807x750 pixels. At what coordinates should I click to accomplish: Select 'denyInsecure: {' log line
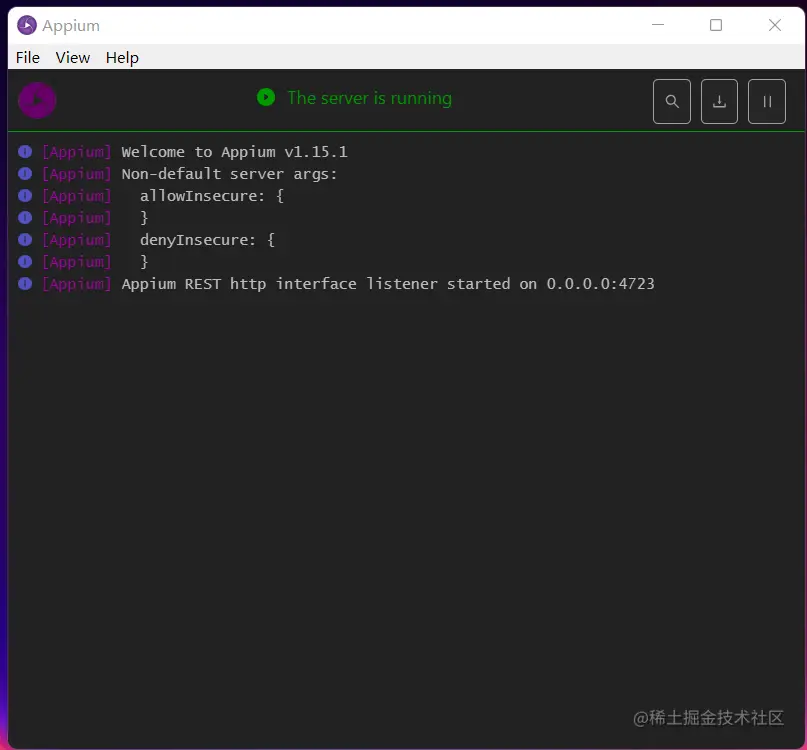click(x=207, y=240)
